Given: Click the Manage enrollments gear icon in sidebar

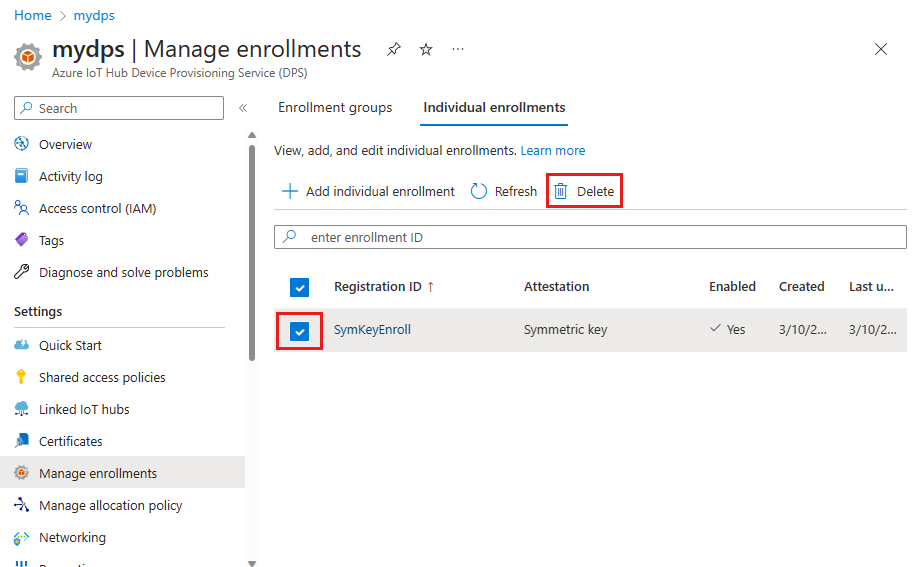Looking at the screenshot, I should [22, 473].
